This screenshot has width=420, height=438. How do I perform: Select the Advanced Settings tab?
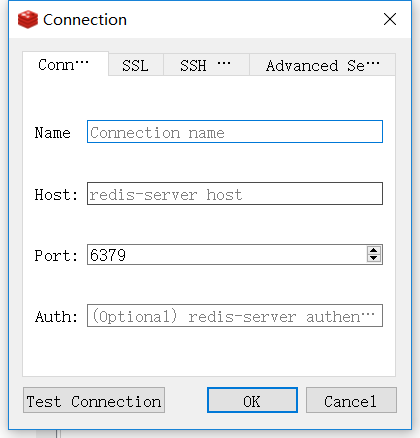click(x=322, y=65)
